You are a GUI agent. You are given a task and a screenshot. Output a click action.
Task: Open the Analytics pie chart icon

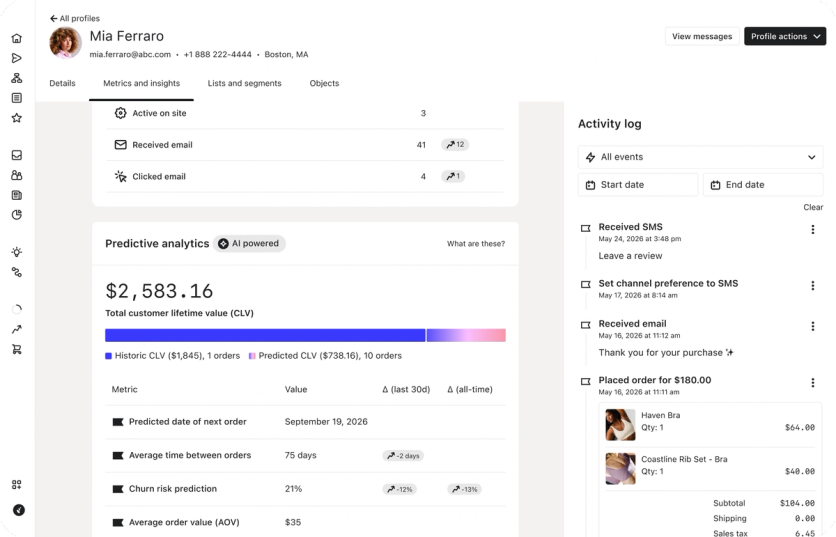click(17, 215)
